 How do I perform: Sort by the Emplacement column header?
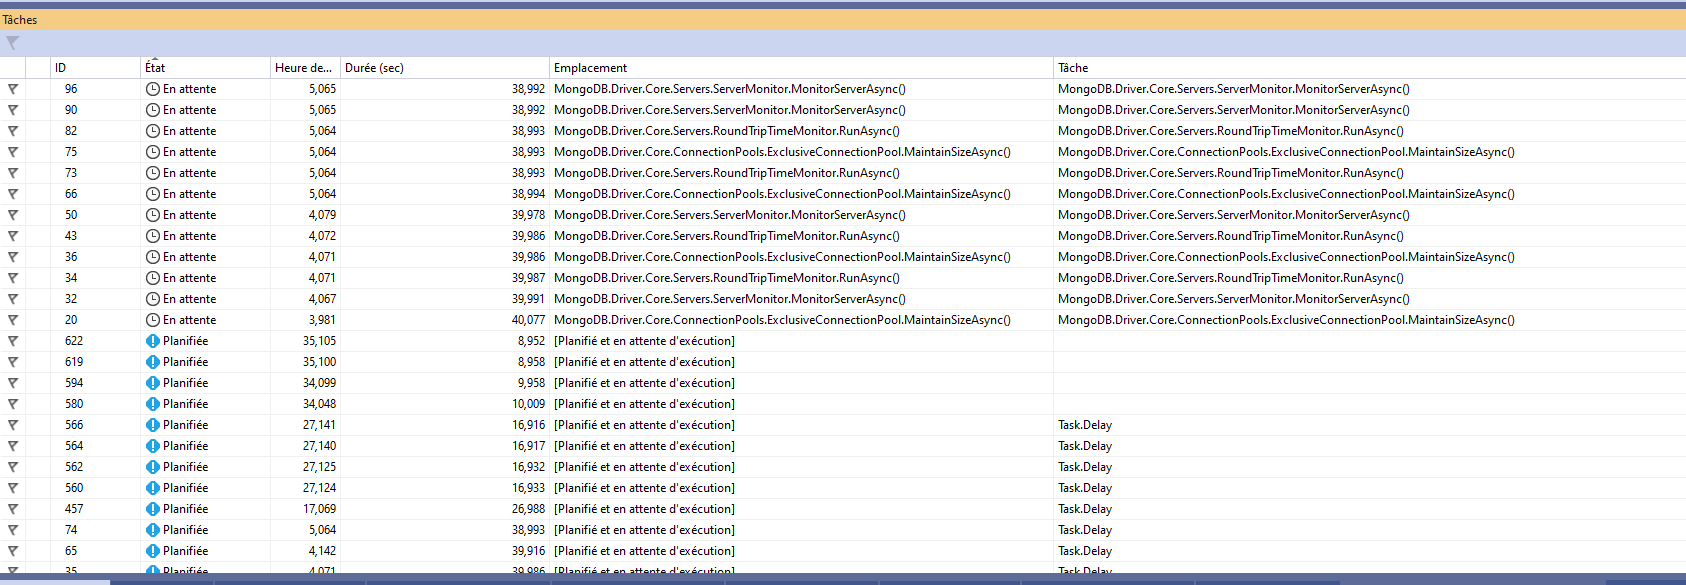(801, 68)
